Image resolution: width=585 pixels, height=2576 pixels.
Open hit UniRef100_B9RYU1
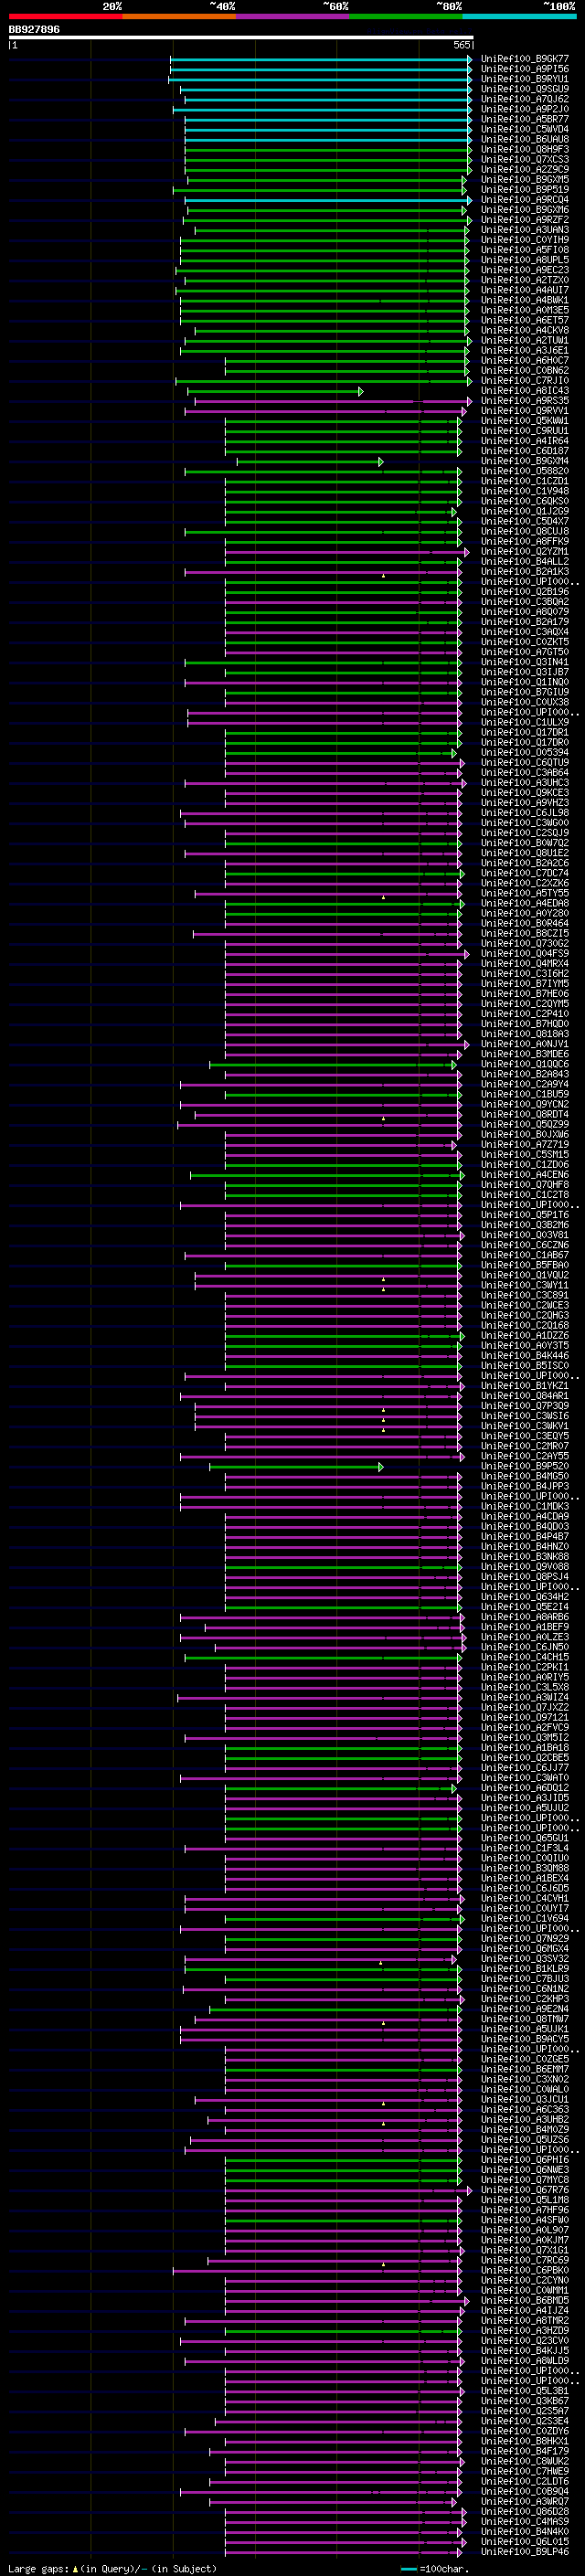pyautogui.click(x=525, y=79)
